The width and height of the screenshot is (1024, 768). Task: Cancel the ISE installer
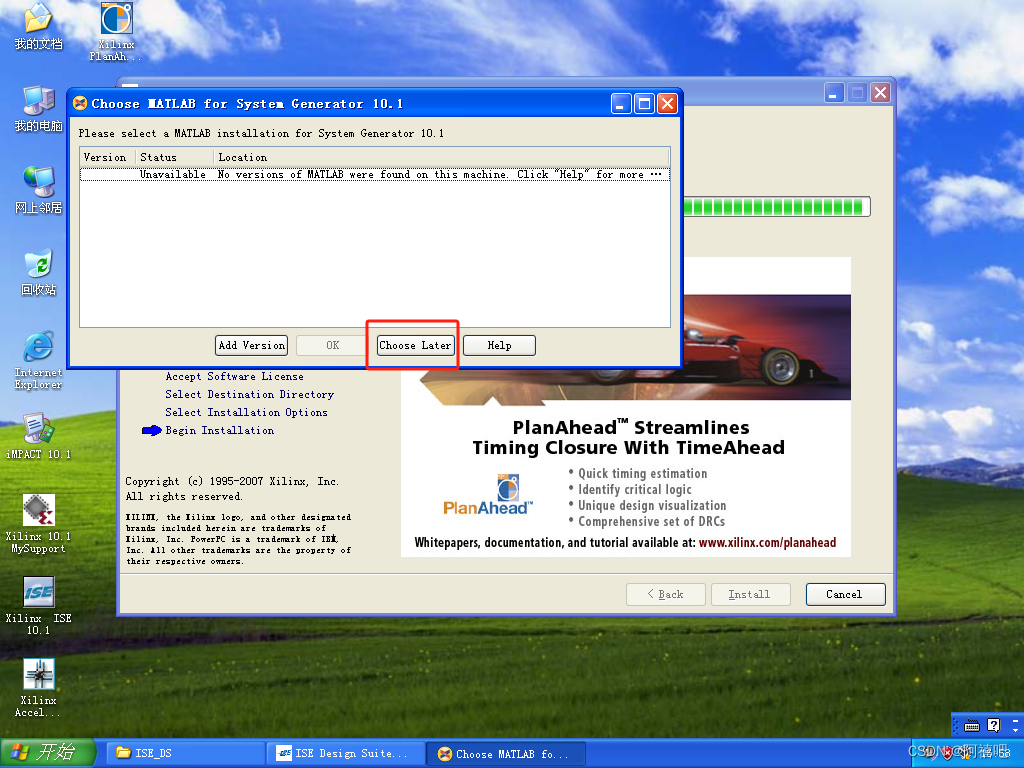[x=845, y=594]
